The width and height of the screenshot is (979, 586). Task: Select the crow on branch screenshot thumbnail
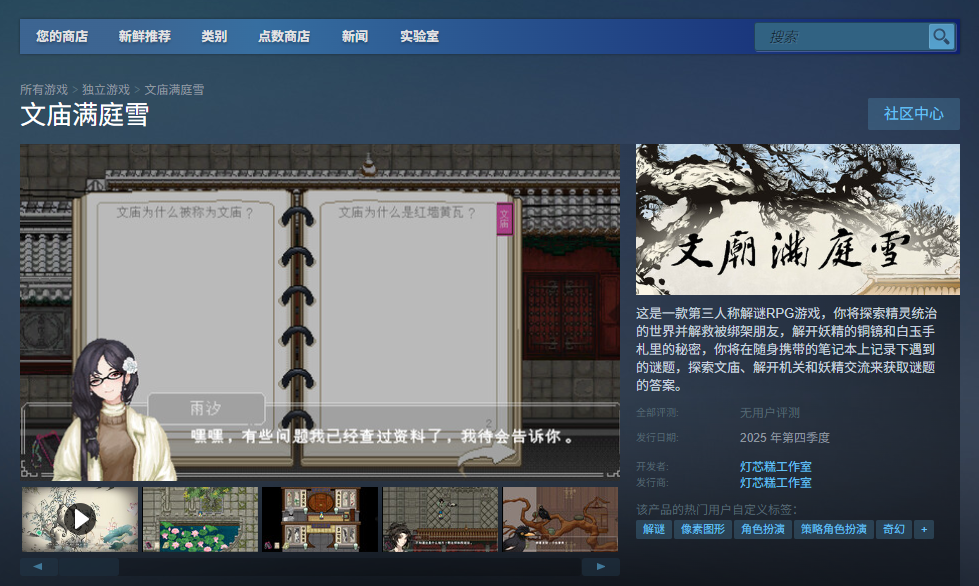561,519
